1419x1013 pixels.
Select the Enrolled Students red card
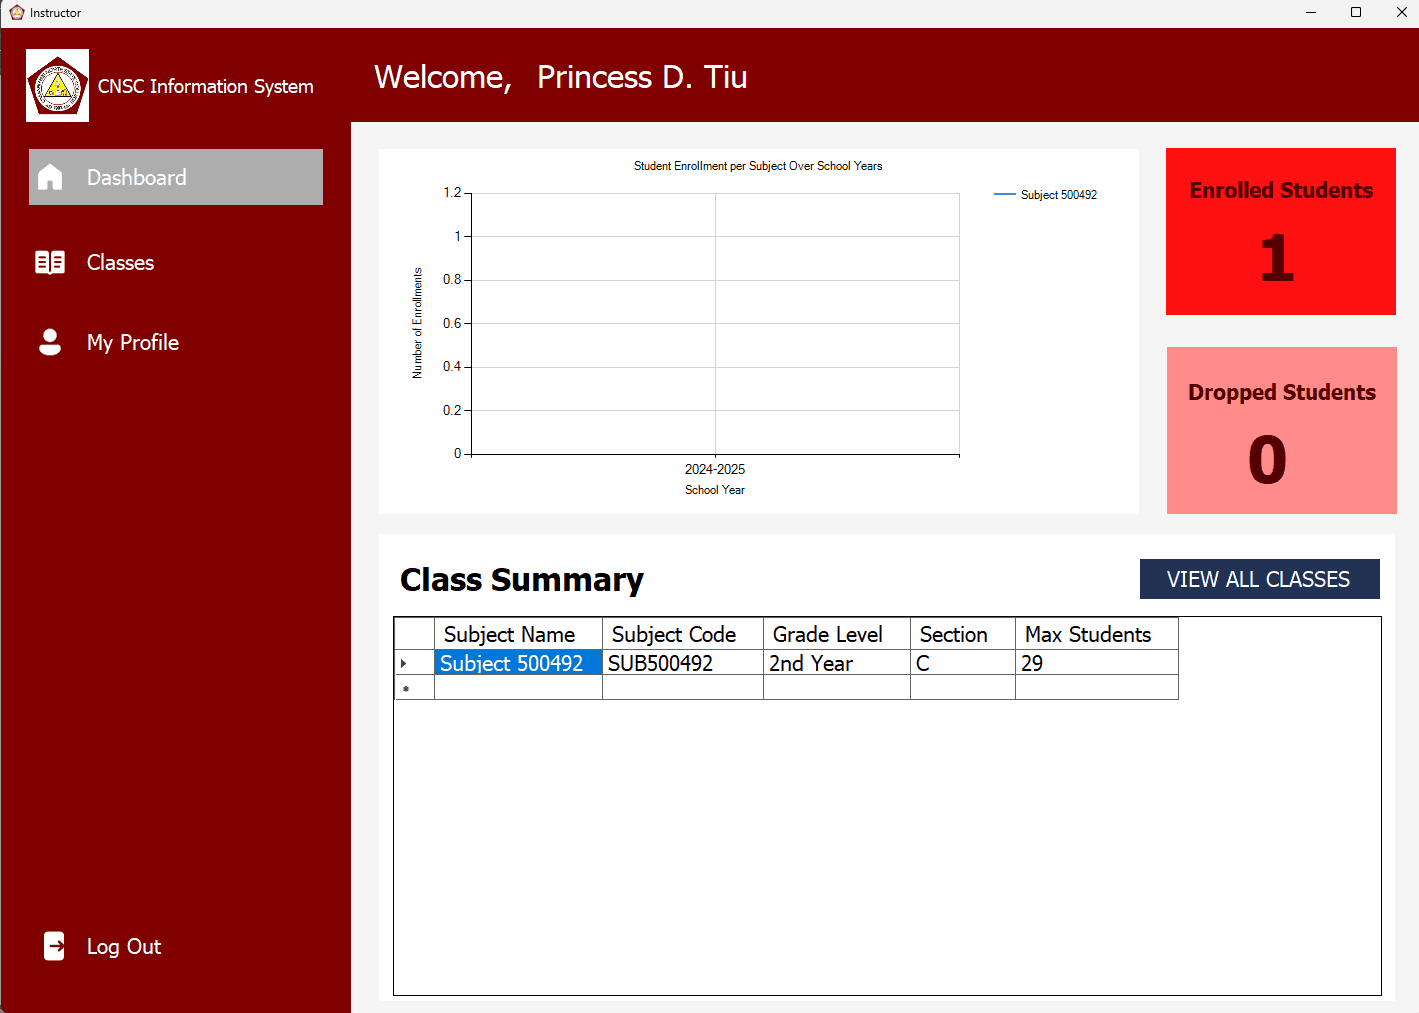[x=1280, y=232]
